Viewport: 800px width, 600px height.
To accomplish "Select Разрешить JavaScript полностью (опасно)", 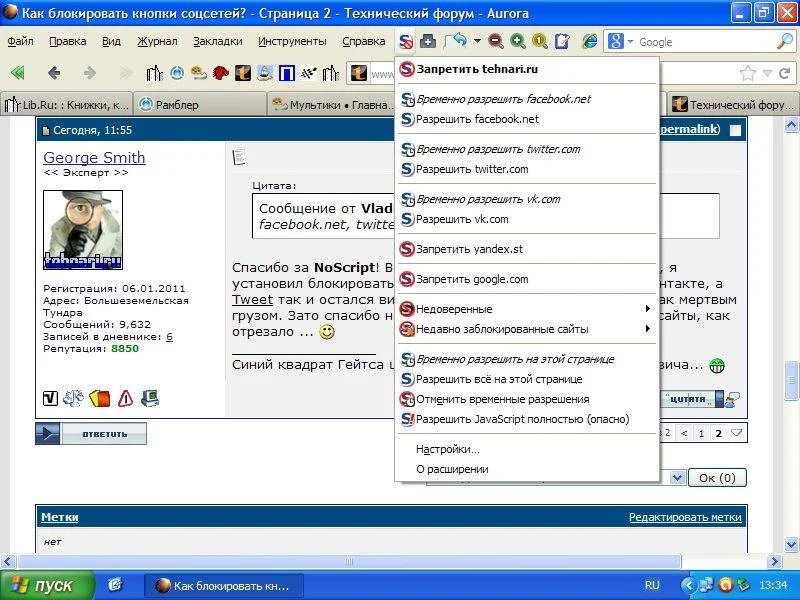I will (x=527, y=419).
